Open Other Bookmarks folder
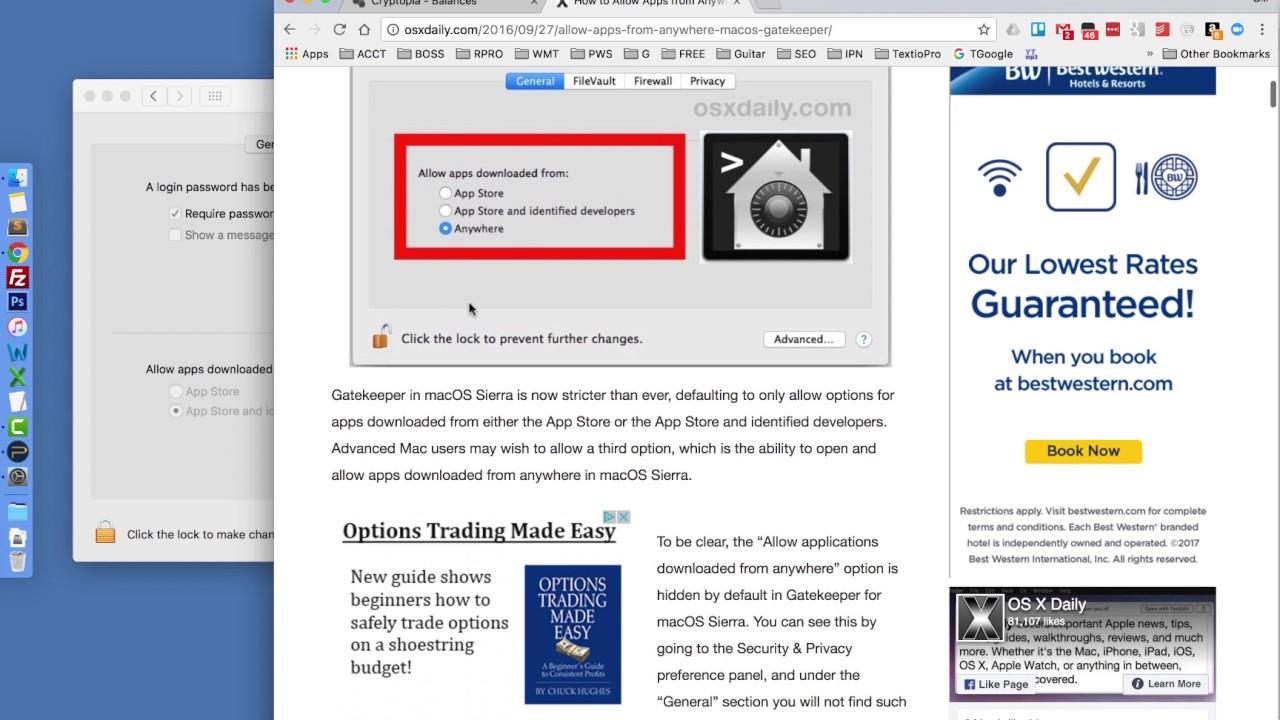Screen dimensions: 1280x720 pos(1215,54)
